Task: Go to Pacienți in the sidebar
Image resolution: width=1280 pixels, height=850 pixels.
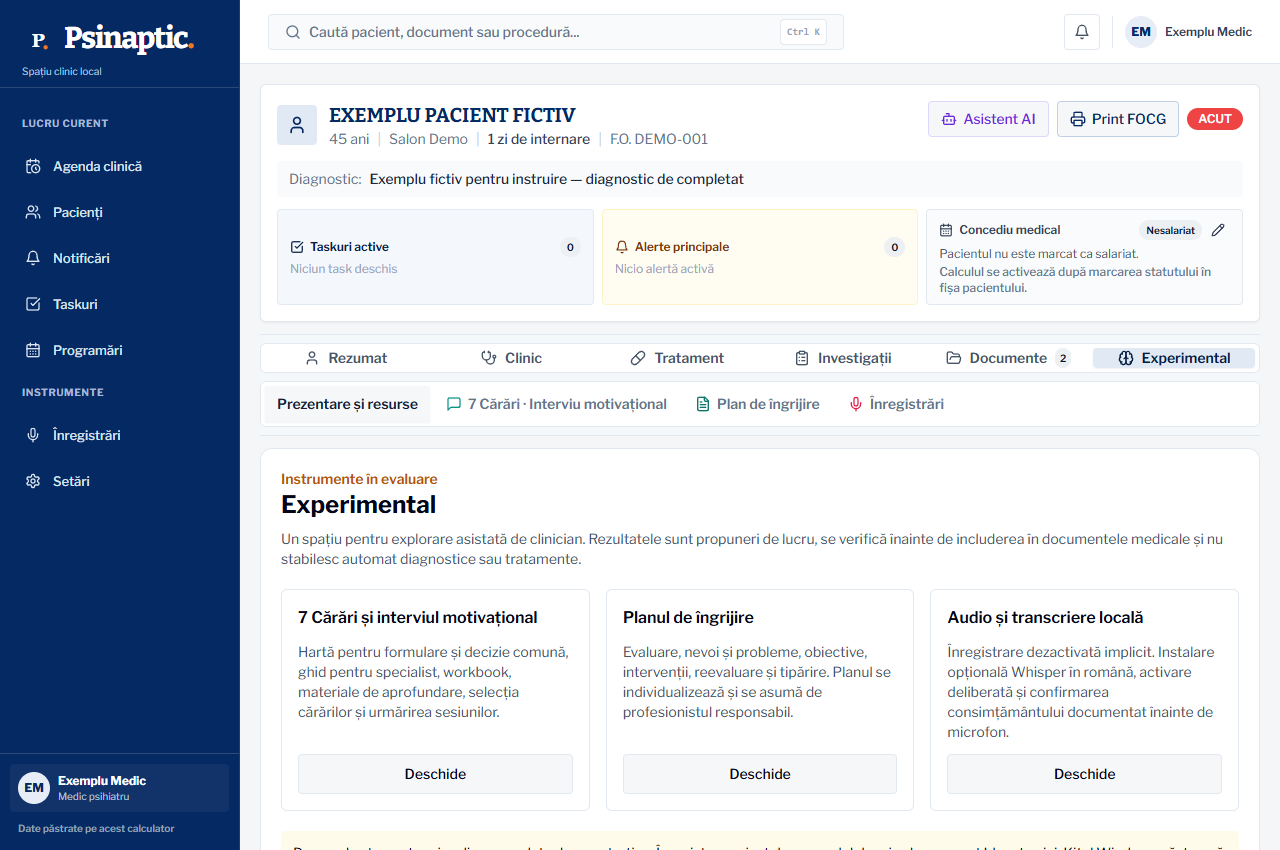Action: pos(120,212)
